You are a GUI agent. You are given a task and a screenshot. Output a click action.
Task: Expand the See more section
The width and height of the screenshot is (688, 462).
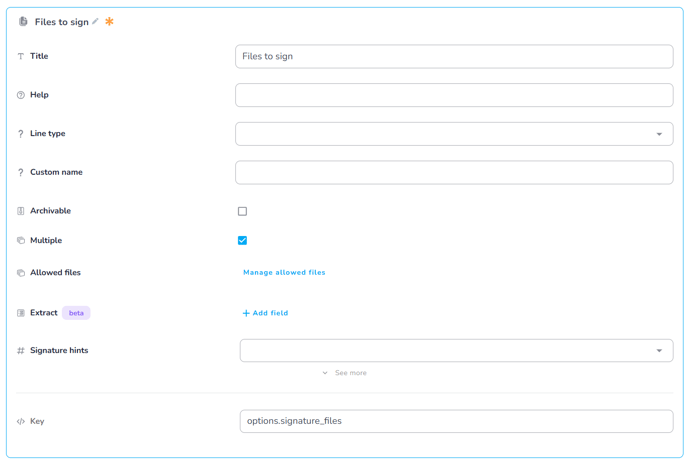click(345, 373)
